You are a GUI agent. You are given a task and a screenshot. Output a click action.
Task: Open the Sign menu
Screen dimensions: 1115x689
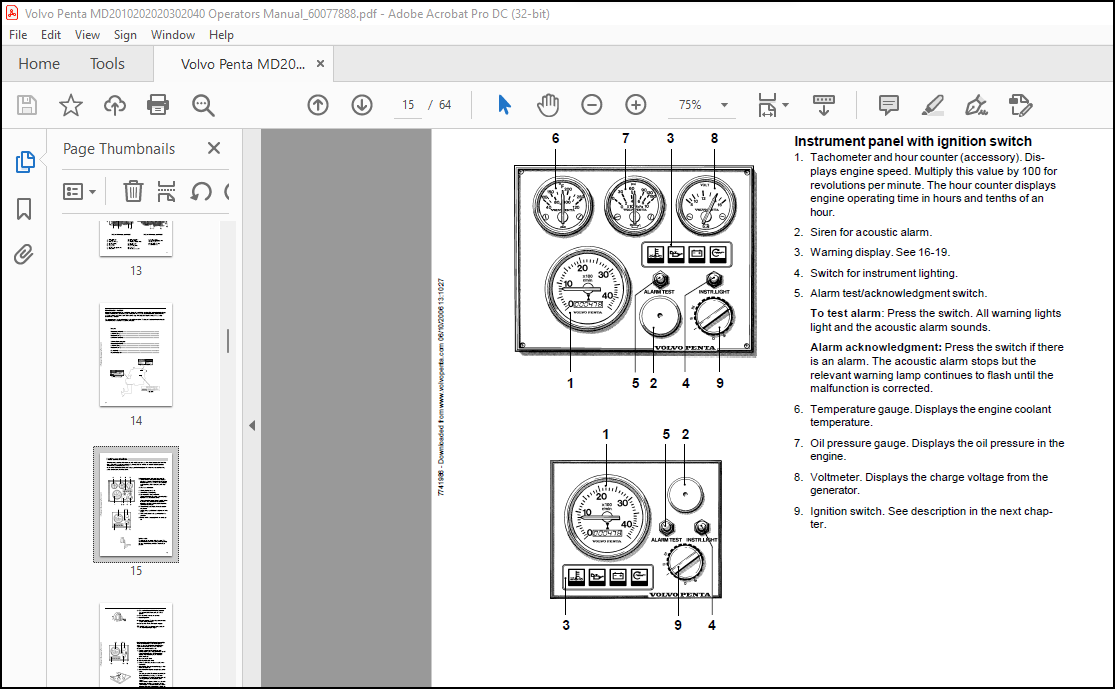click(125, 35)
